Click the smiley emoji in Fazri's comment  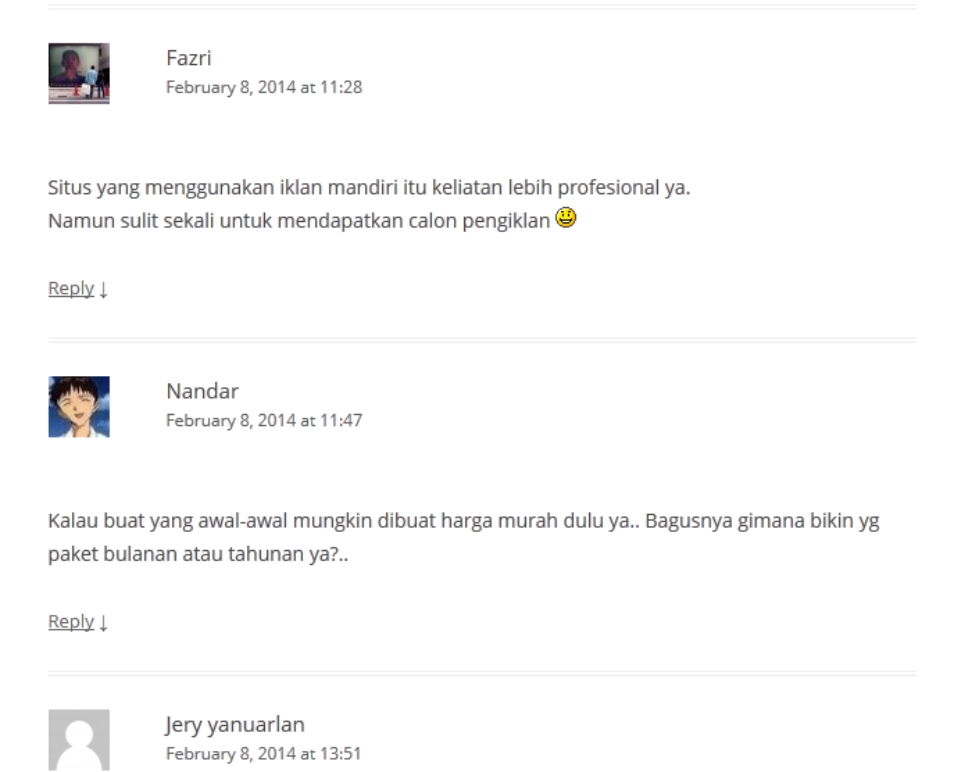coord(566,218)
